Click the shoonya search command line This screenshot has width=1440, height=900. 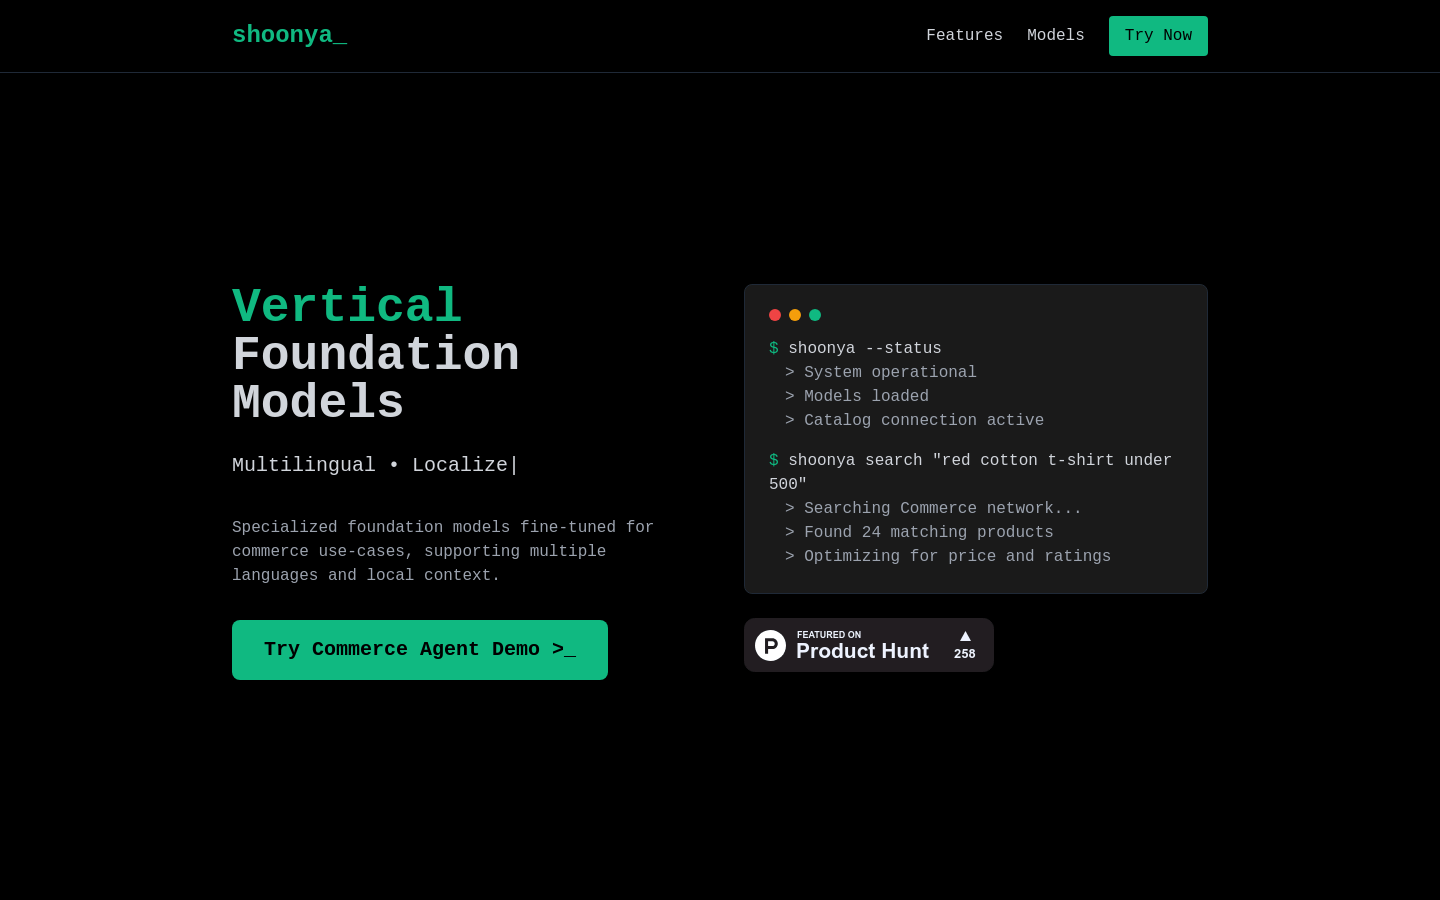pyautogui.click(x=970, y=472)
